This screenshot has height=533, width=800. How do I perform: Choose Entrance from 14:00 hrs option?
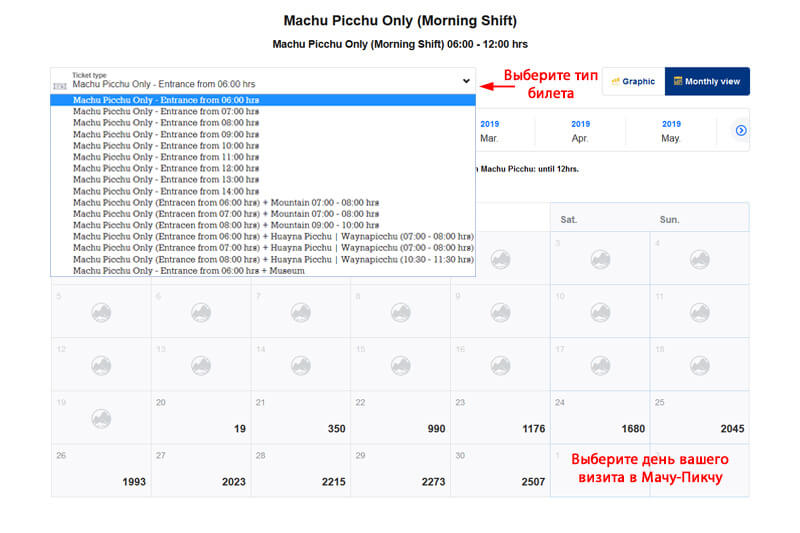pyautogui.click(x=263, y=191)
